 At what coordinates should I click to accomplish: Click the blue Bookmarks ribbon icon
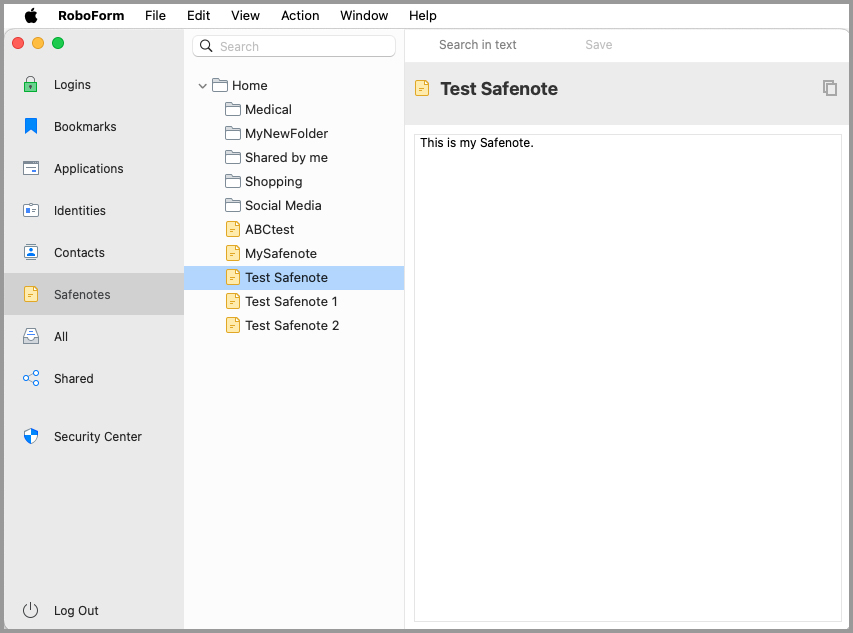coord(31,126)
